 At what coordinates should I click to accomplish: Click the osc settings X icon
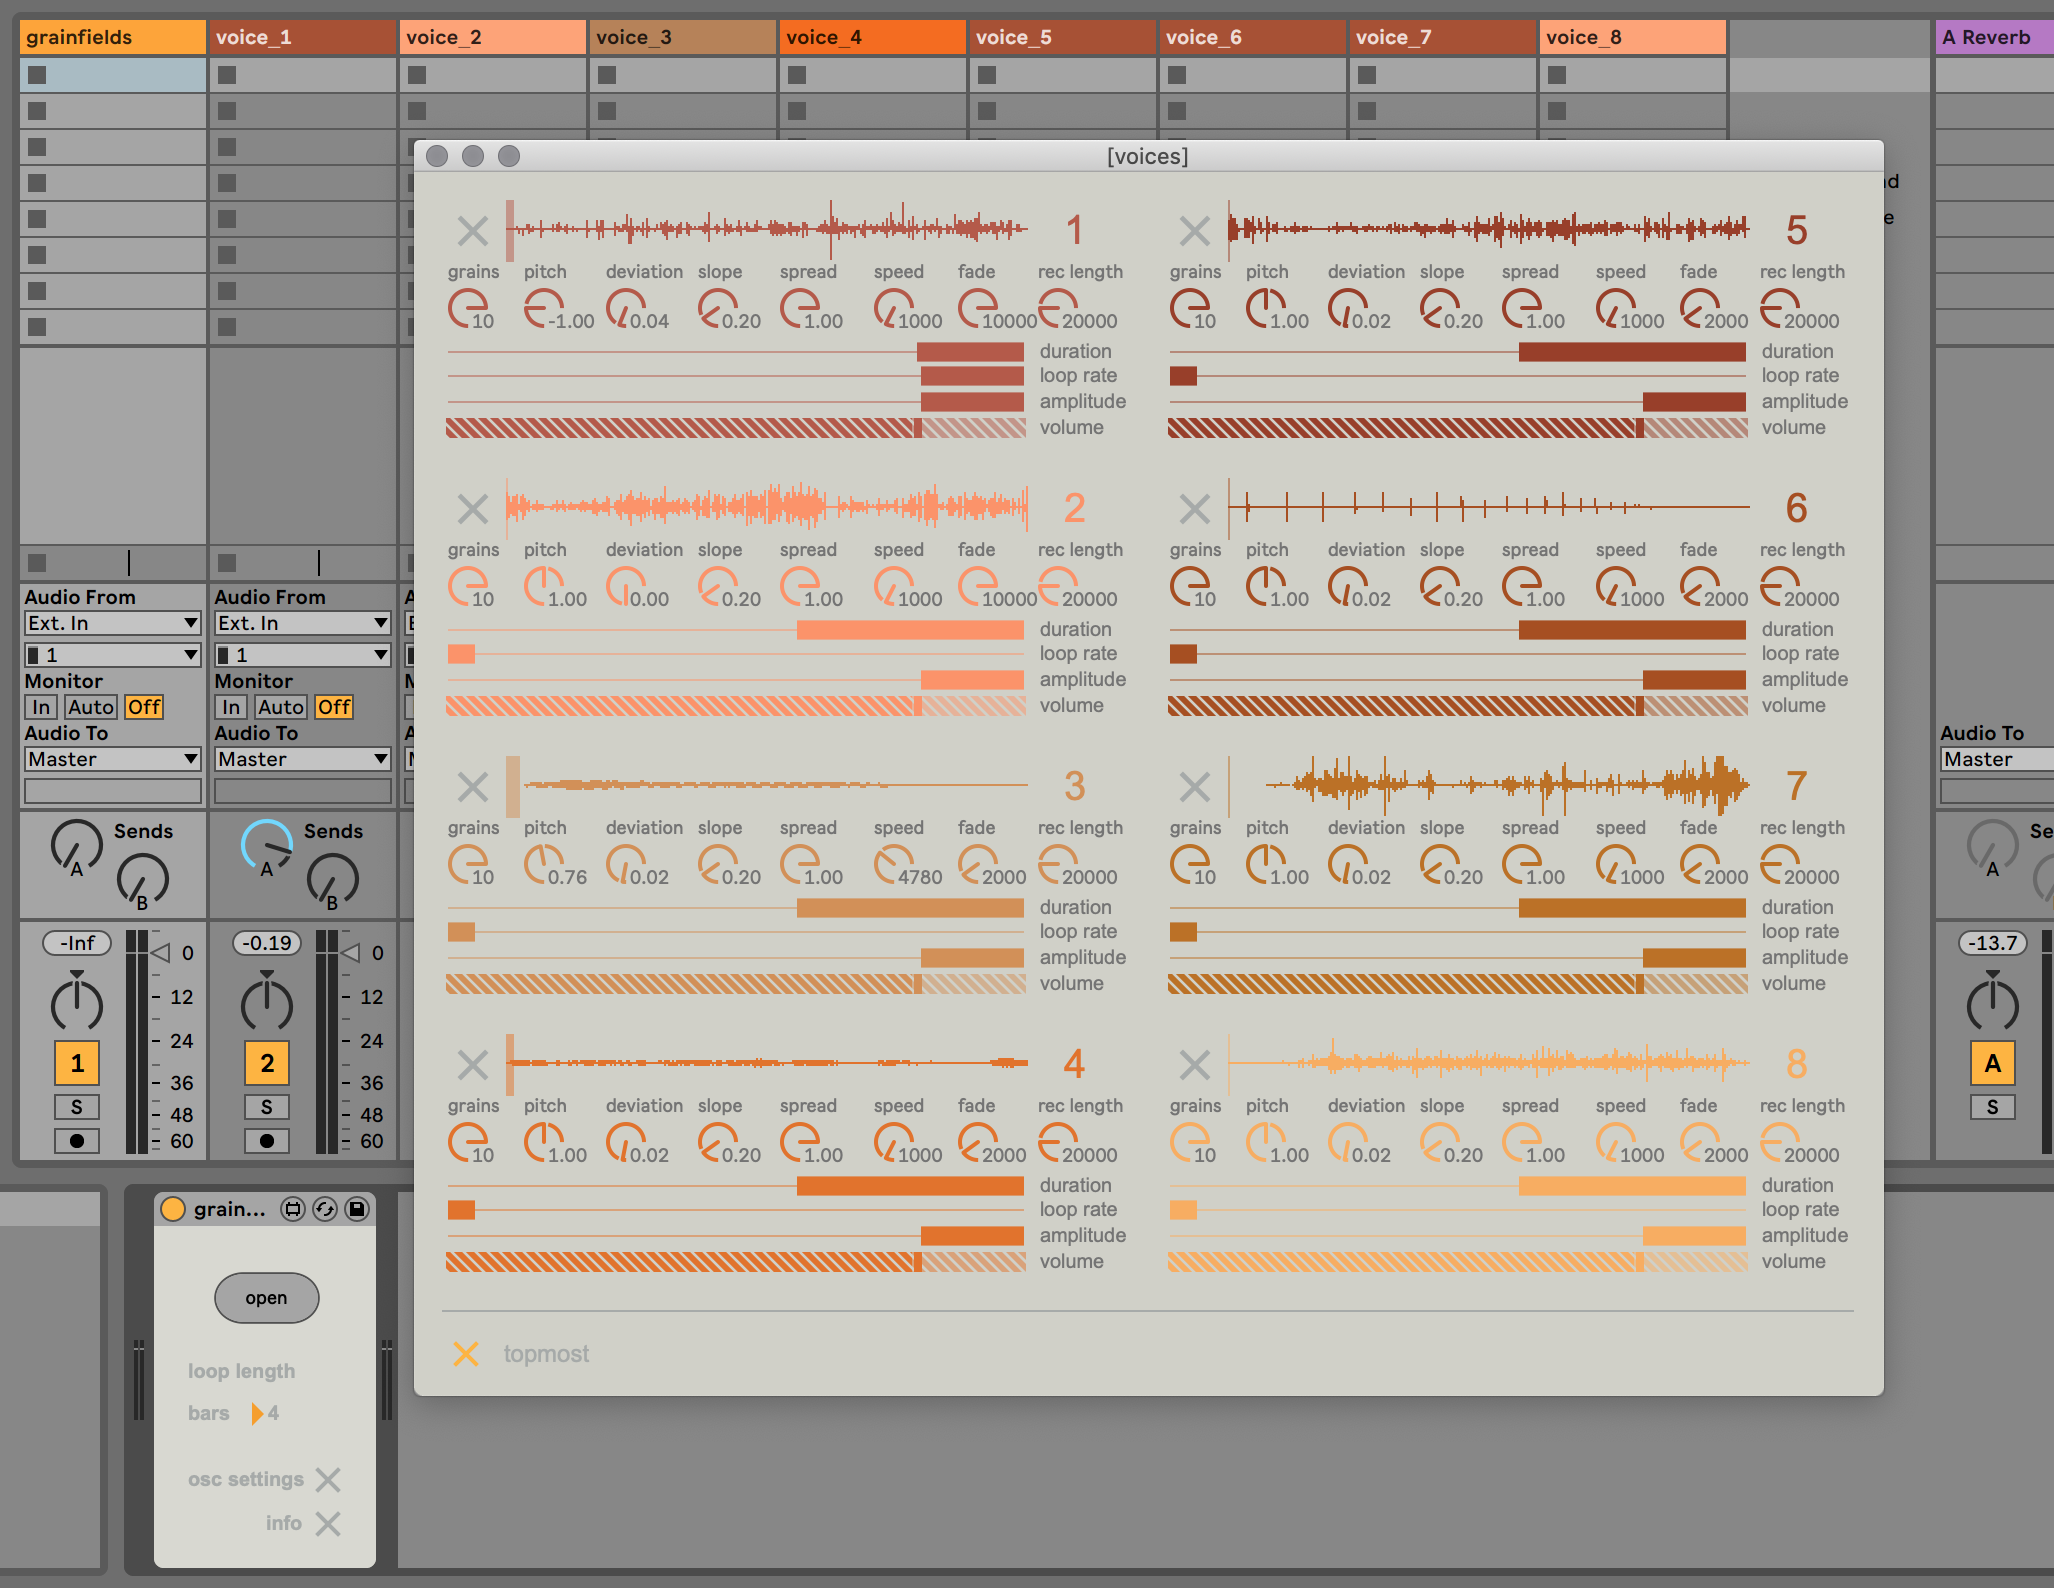[x=328, y=1479]
